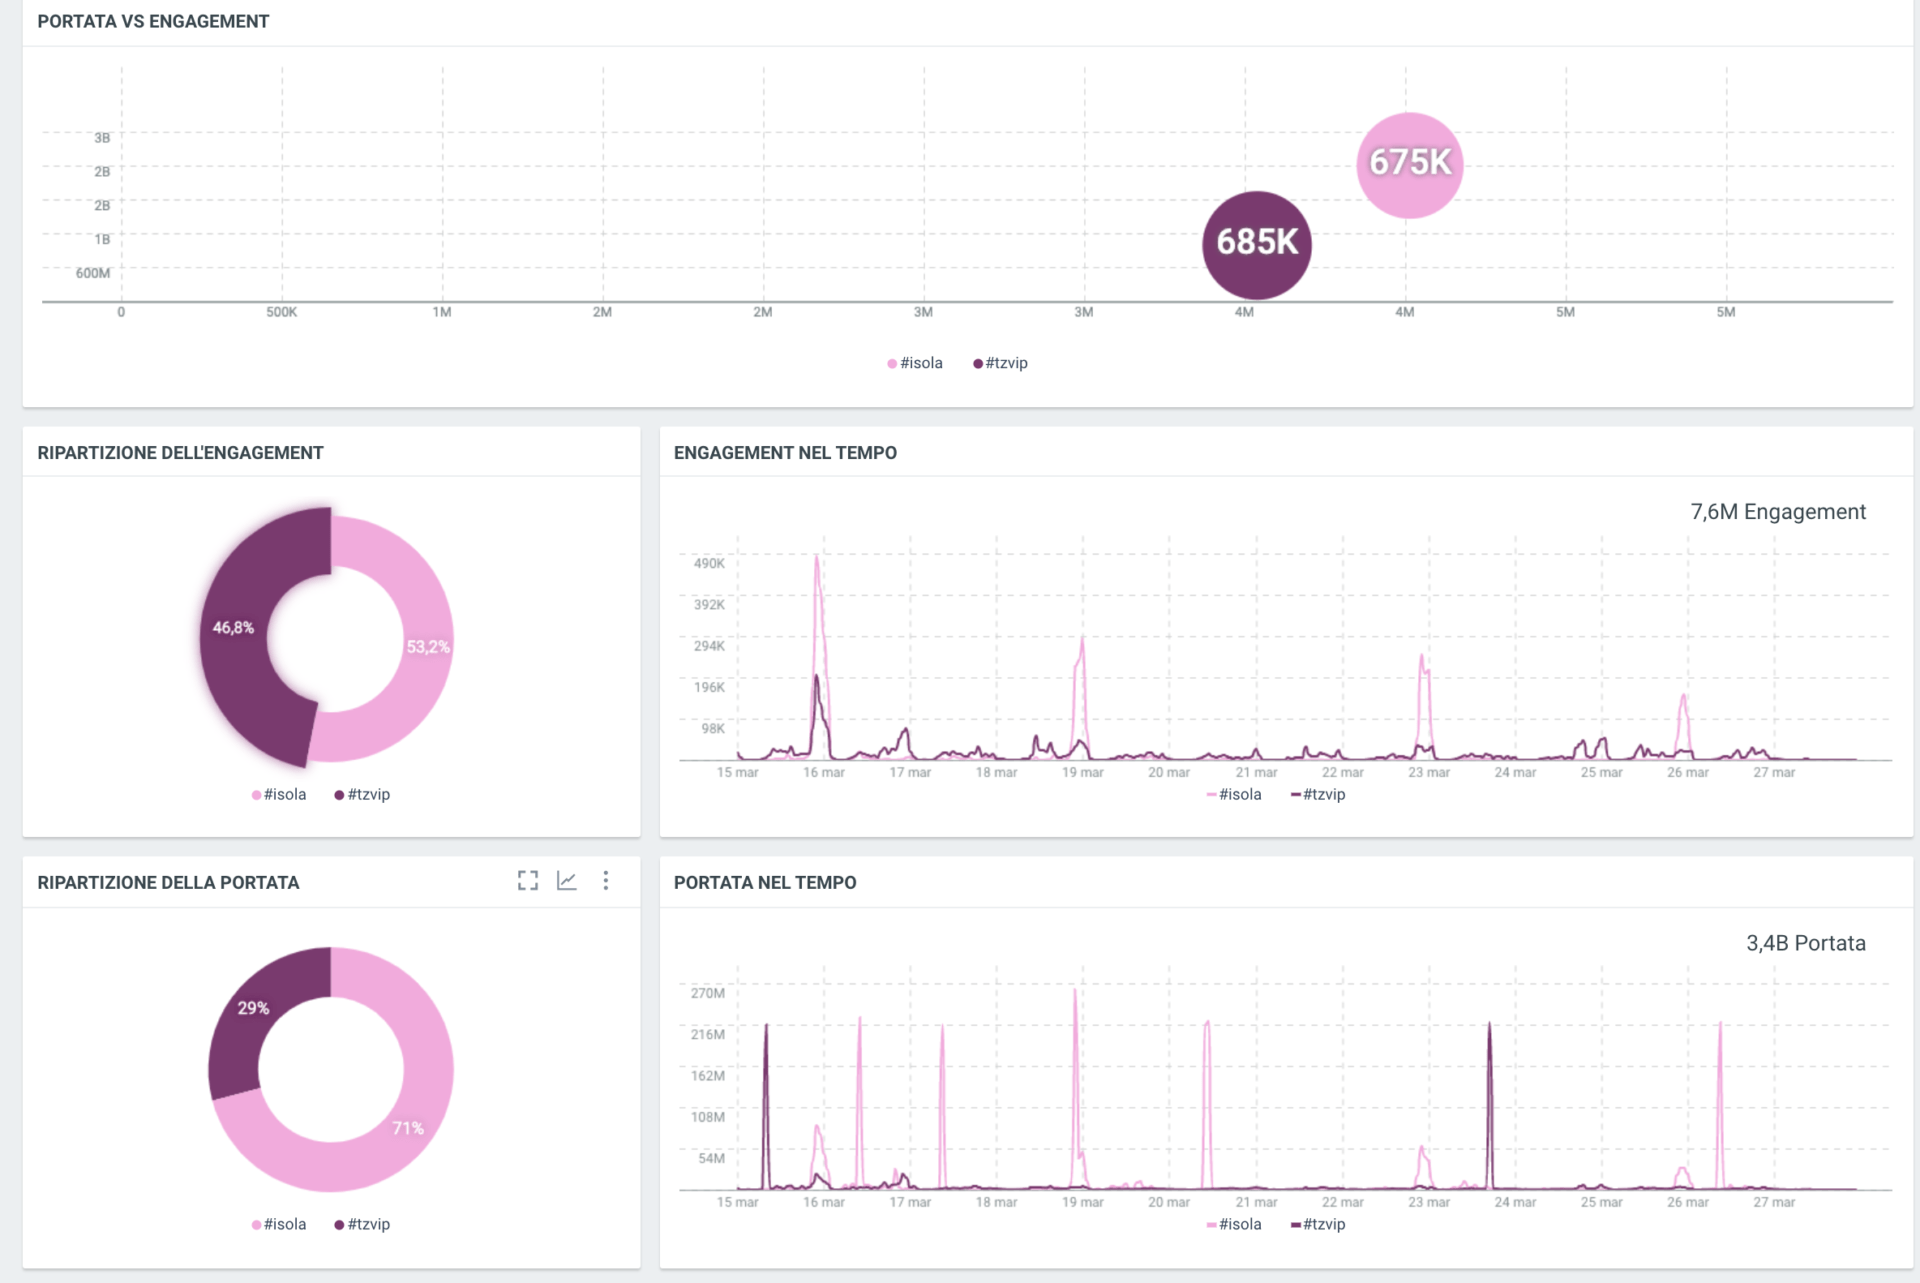Viewport: 1920px width, 1283px height.
Task: Click the 216M axis value
Action: tap(708, 1034)
